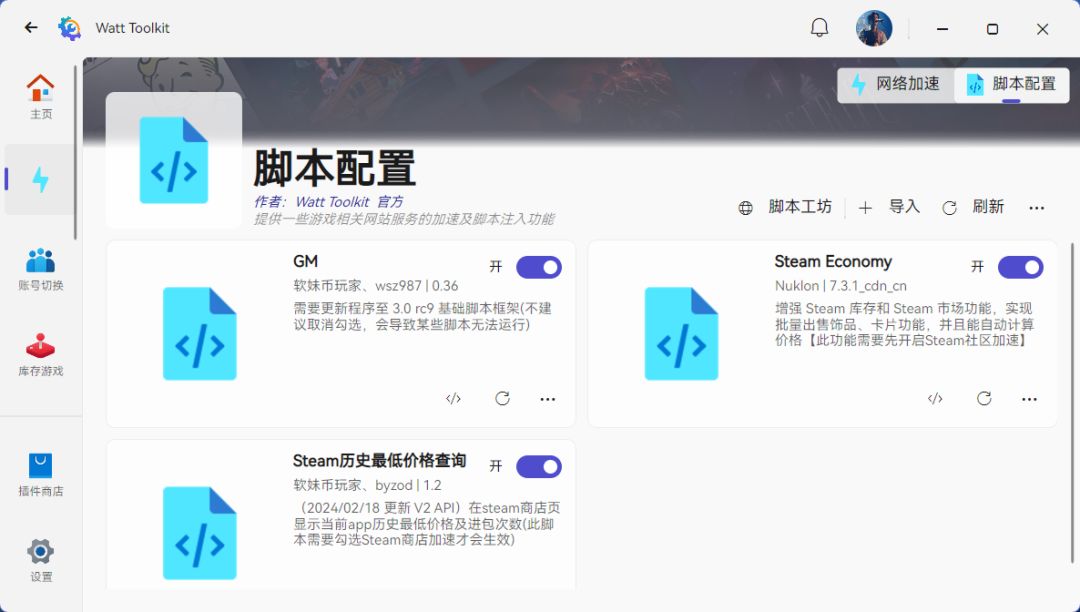The image size is (1080, 612).
Task: Click the Steam历史最低价格查询 title
Action: click(380, 461)
